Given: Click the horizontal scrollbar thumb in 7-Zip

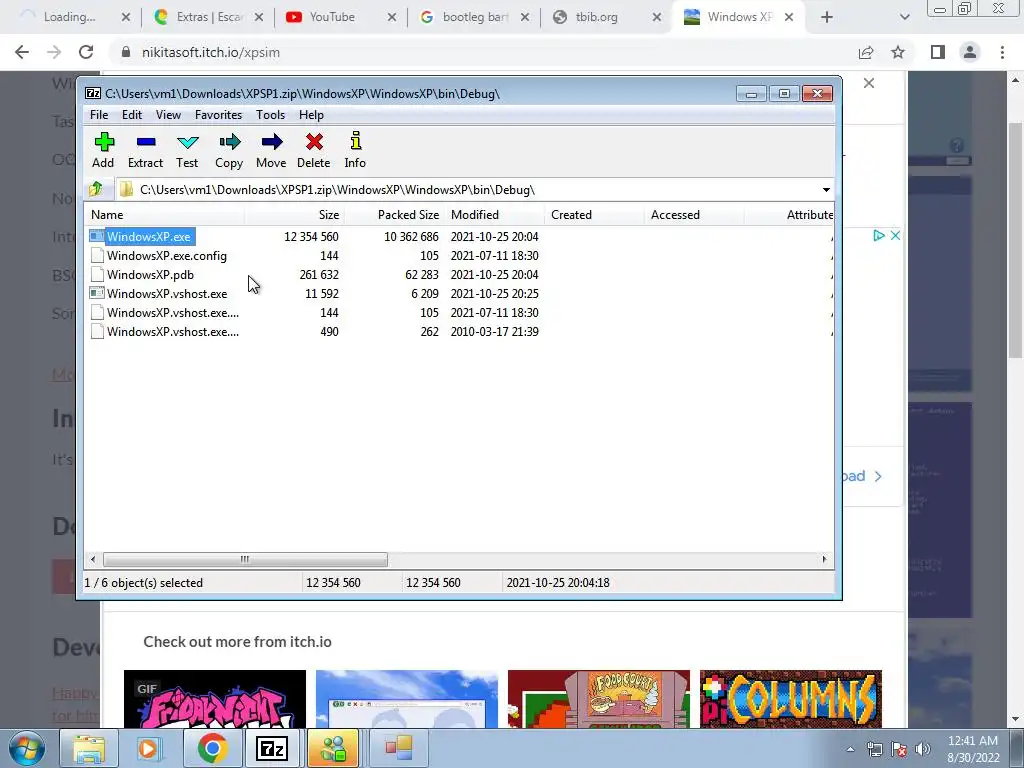Looking at the screenshot, I should tap(245, 560).
